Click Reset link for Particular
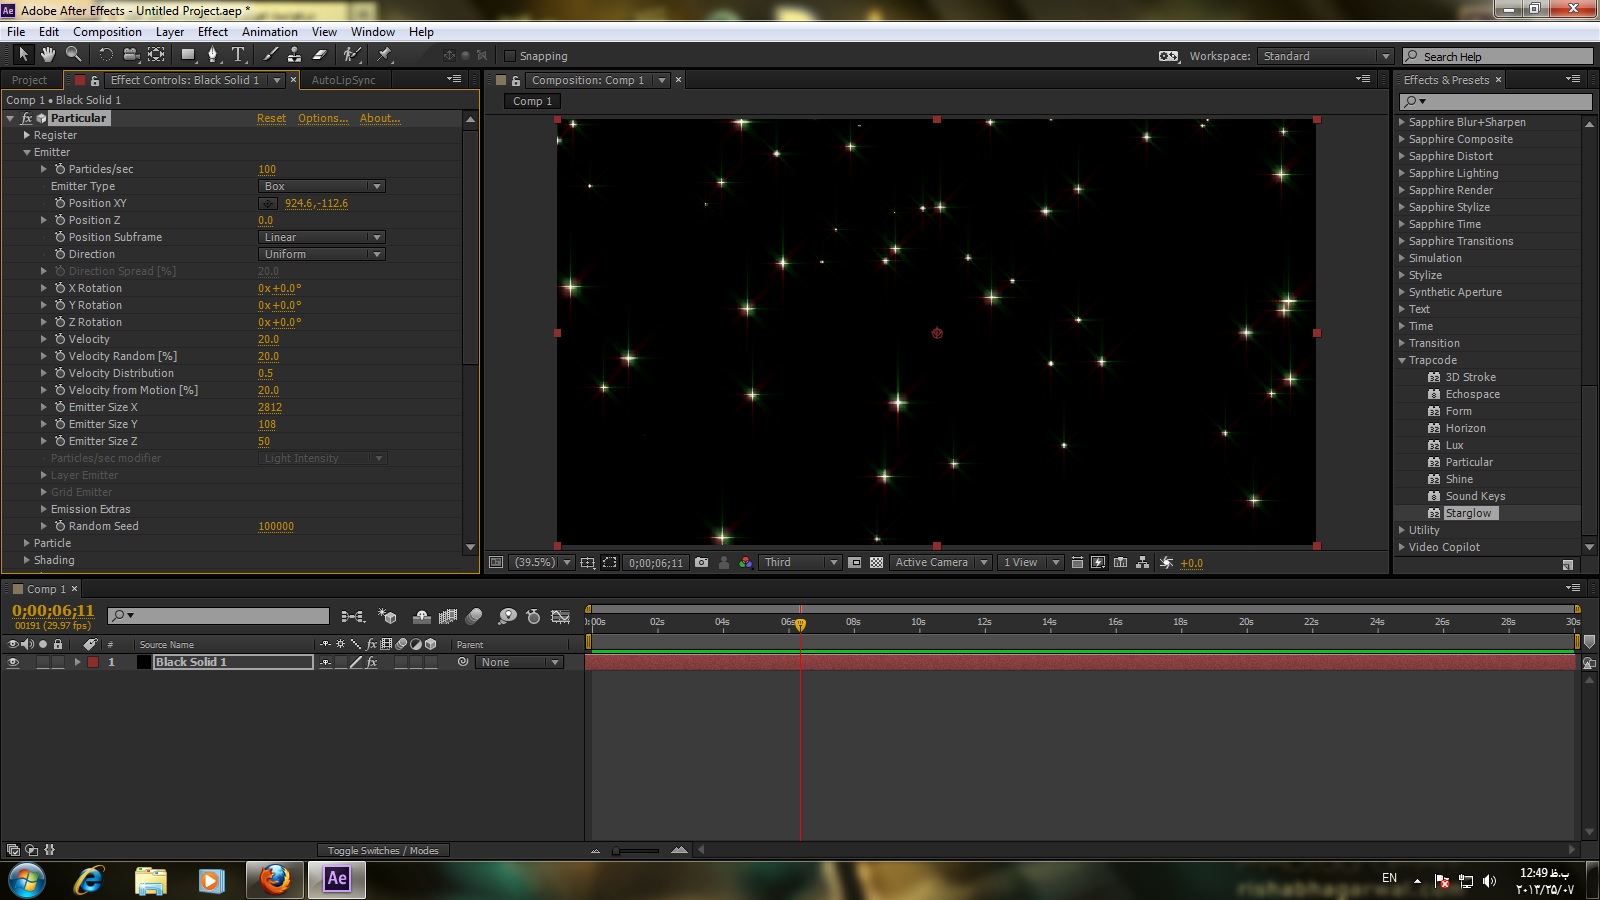The width and height of the screenshot is (1600, 900). click(x=271, y=118)
